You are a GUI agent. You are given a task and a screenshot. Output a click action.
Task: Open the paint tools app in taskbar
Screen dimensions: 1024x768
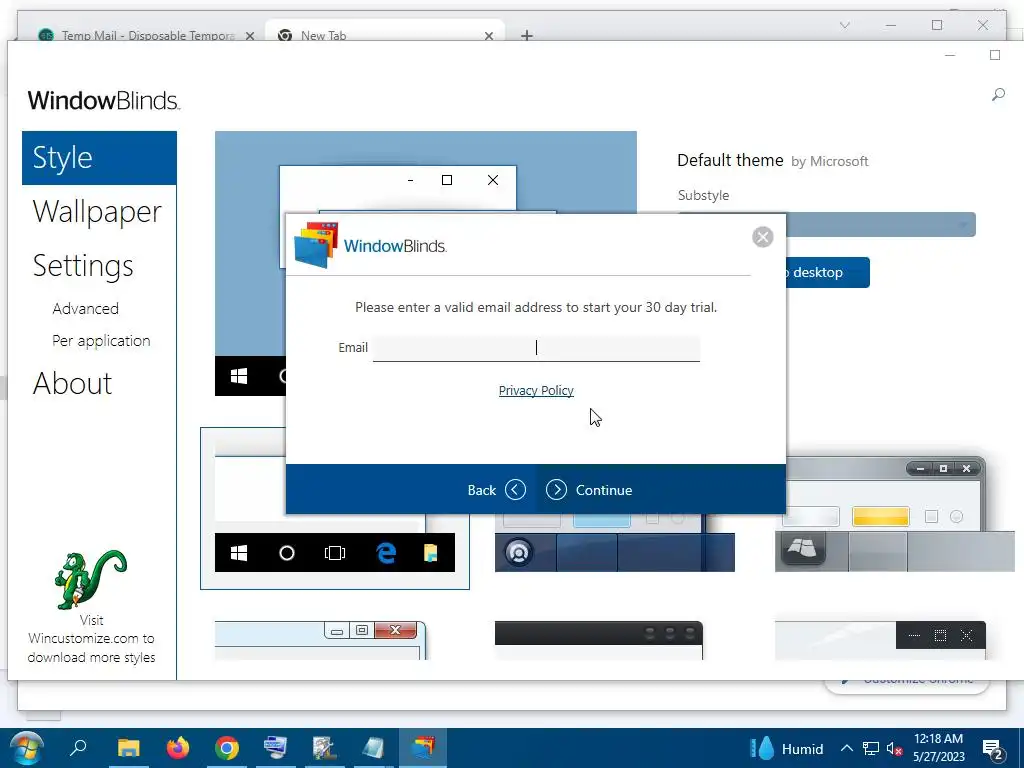click(325, 748)
